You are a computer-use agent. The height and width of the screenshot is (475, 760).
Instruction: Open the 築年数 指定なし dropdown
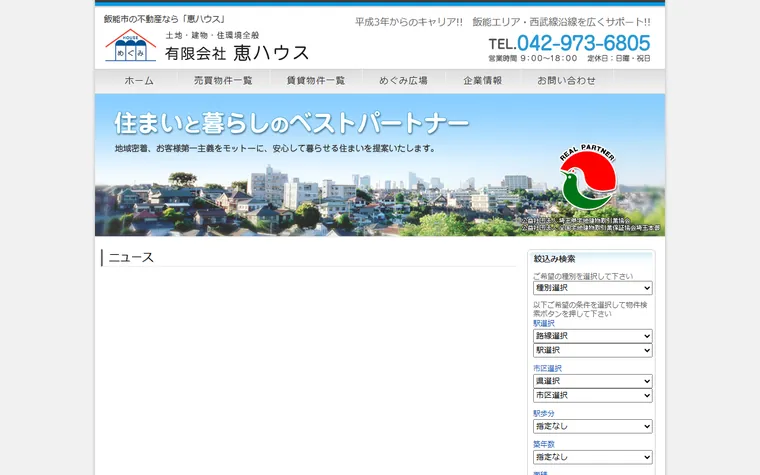point(592,457)
